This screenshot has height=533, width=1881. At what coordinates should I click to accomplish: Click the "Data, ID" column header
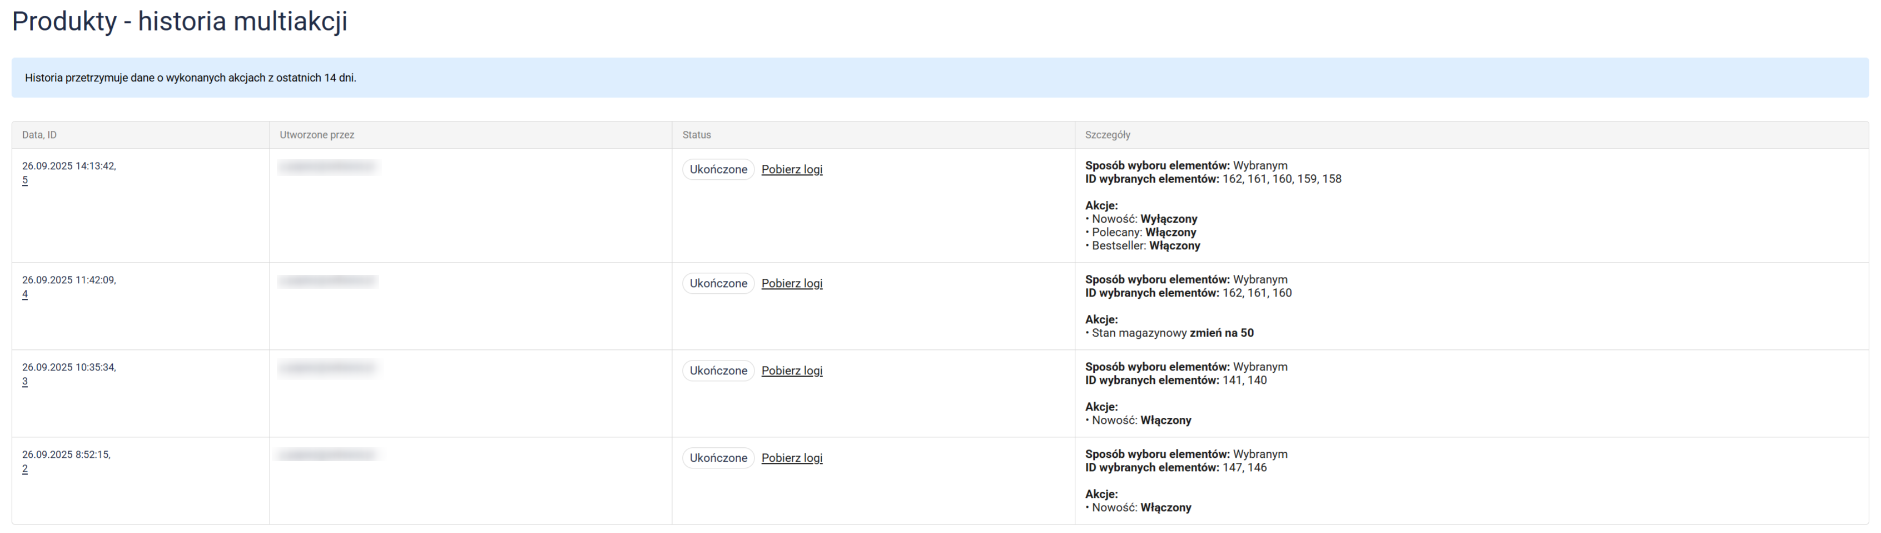point(40,135)
